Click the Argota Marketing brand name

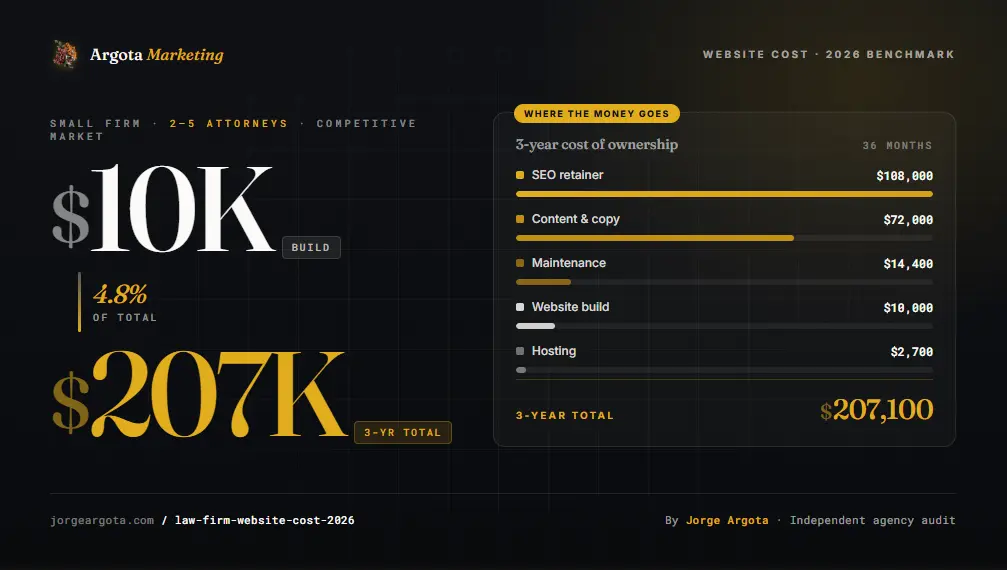157,55
